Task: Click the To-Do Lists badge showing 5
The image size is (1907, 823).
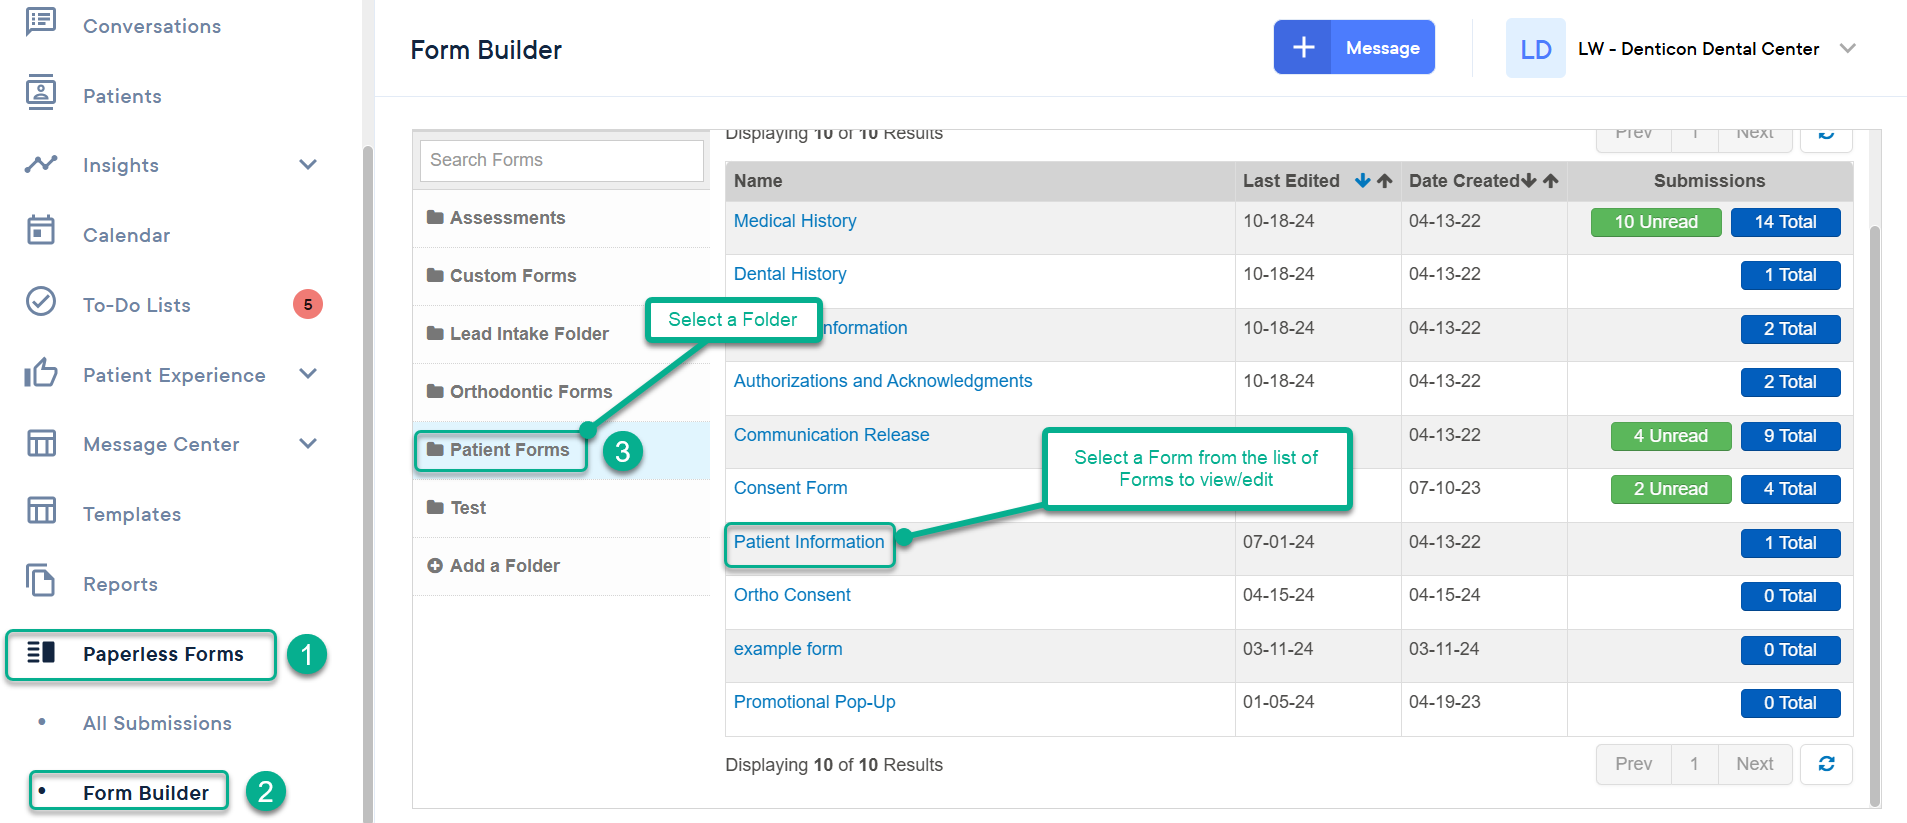Action: (x=308, y=304)
